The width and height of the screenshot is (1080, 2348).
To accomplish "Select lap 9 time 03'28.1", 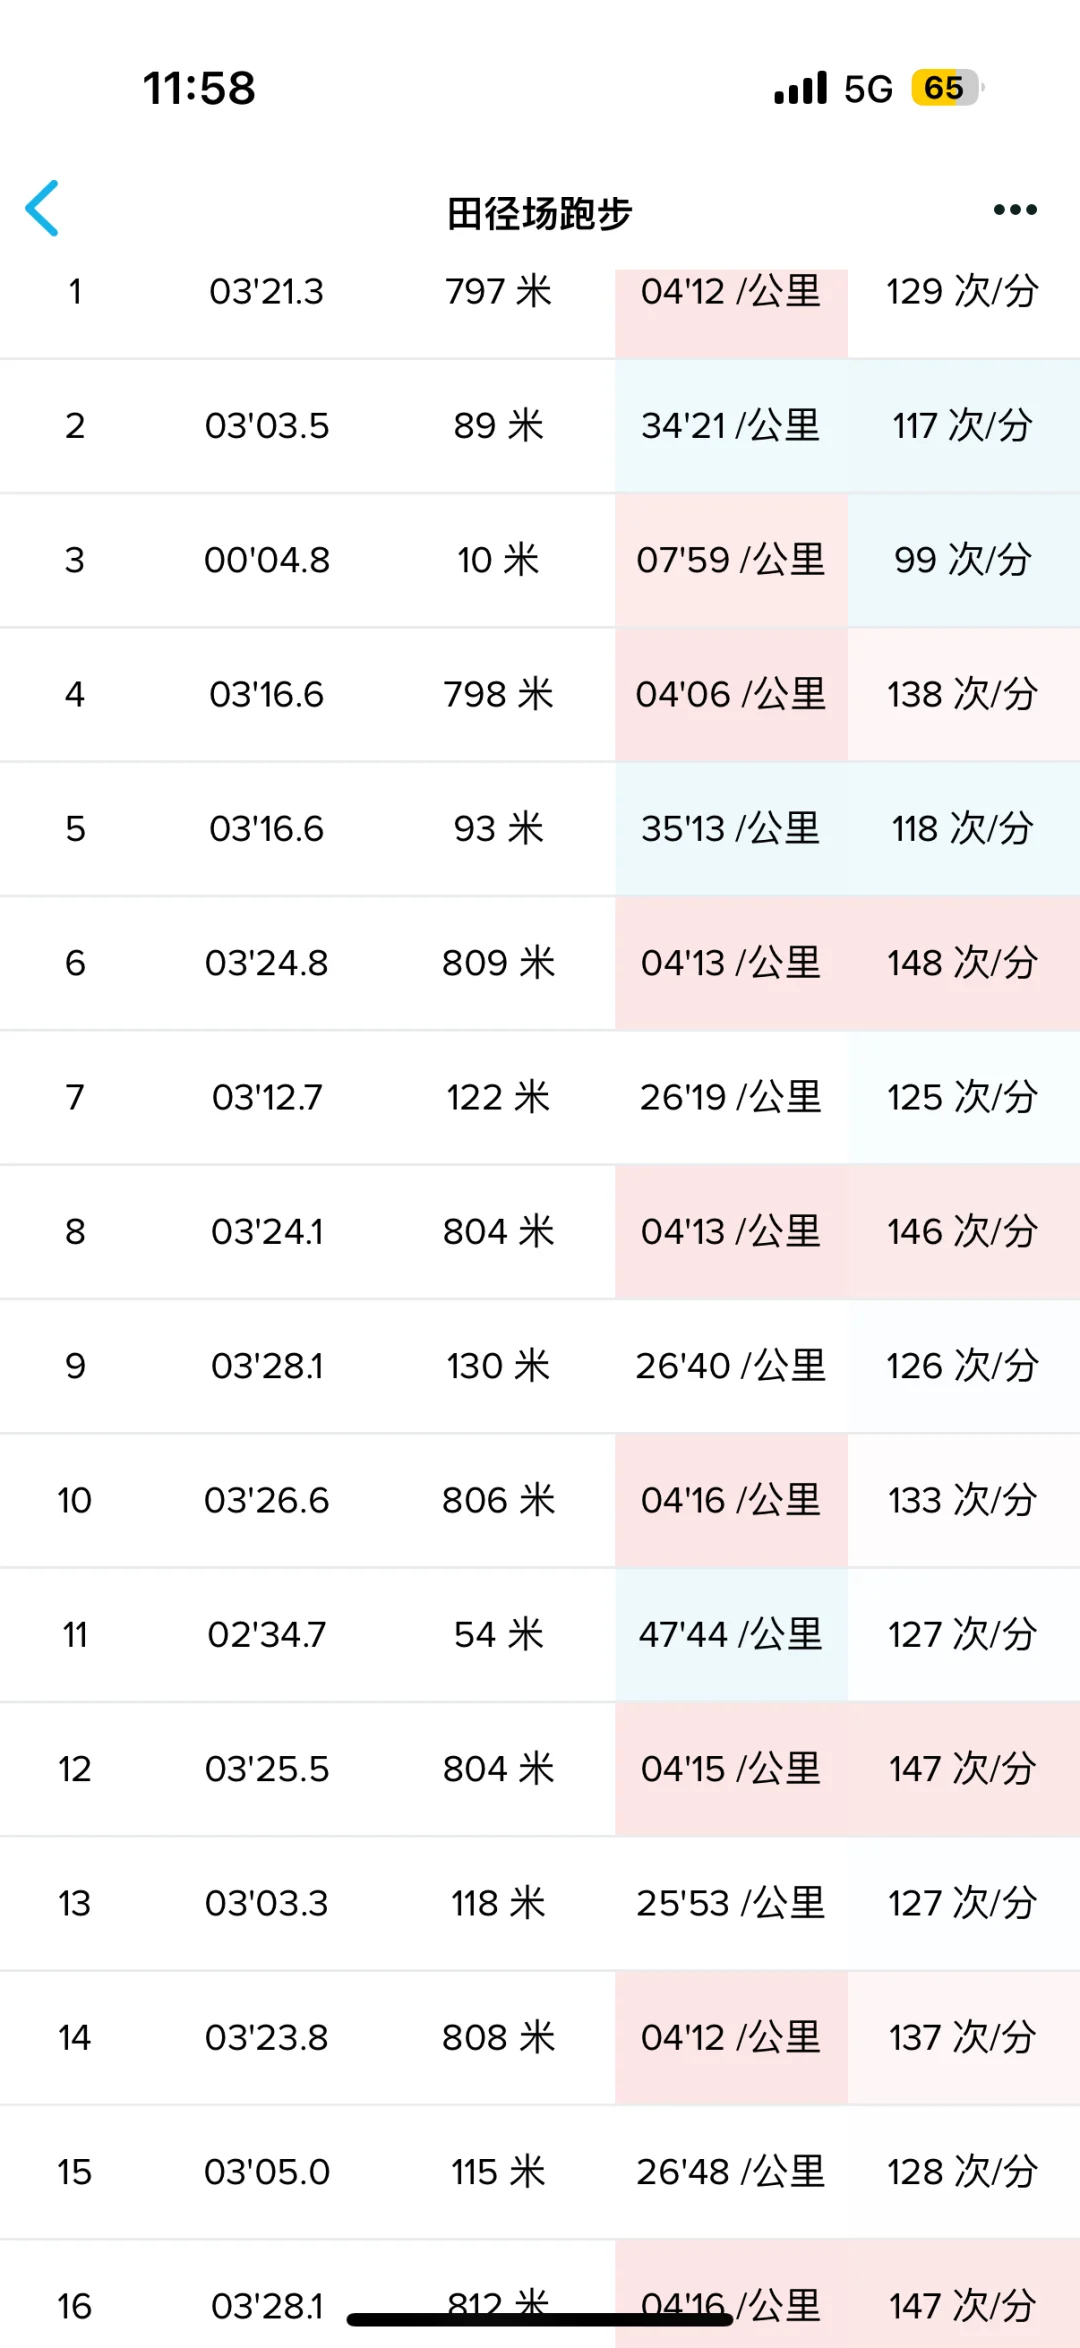I will coord(266,1366).
